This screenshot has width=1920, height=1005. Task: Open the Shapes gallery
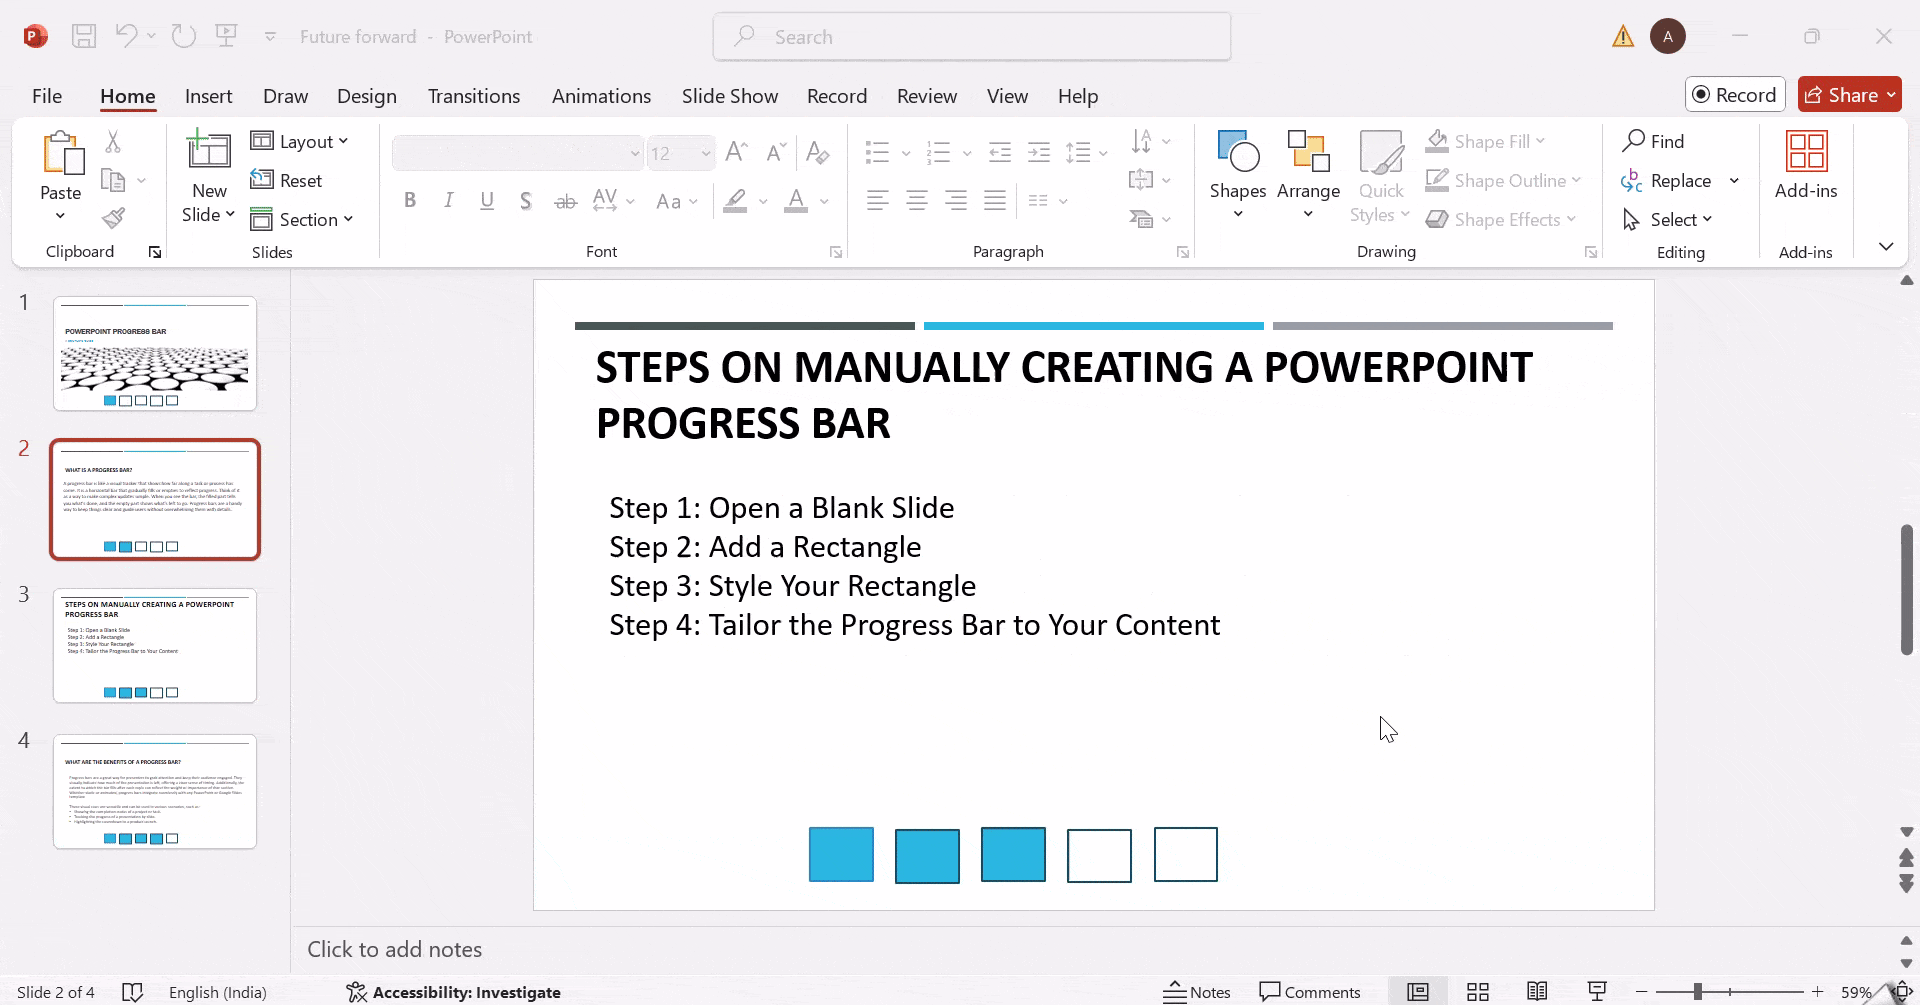pyautogui.click(x=1237, y=175)
